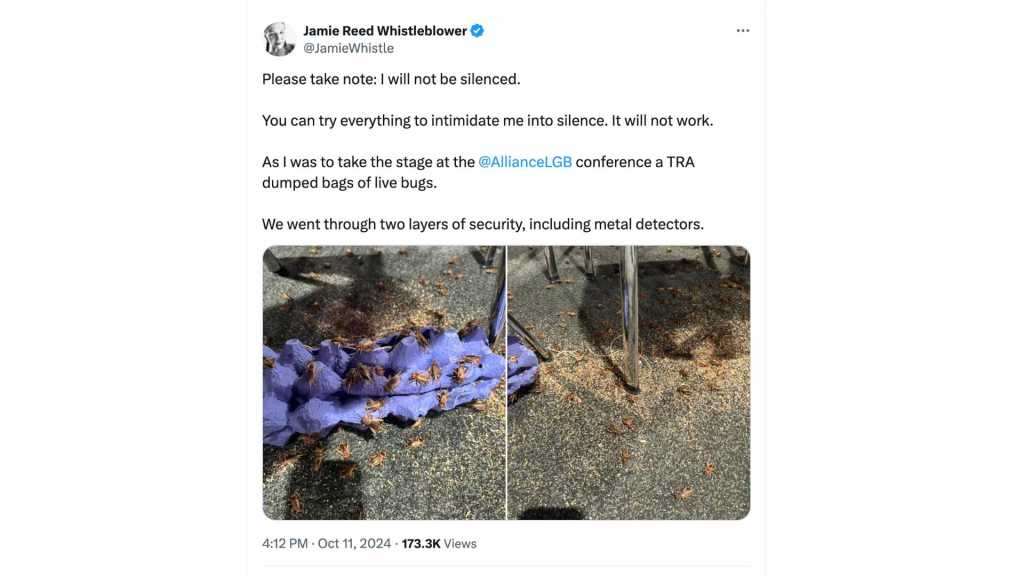Screen dimensions: 1024x576
Task: Open the @AllianceLGB mention link
Action: (x=525, y=162)
